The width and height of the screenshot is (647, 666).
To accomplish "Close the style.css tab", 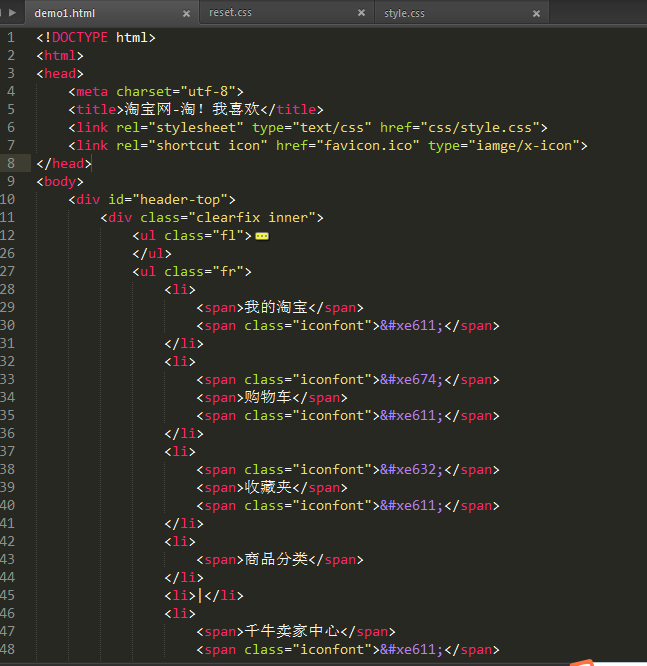I will (x=536, y=14).
